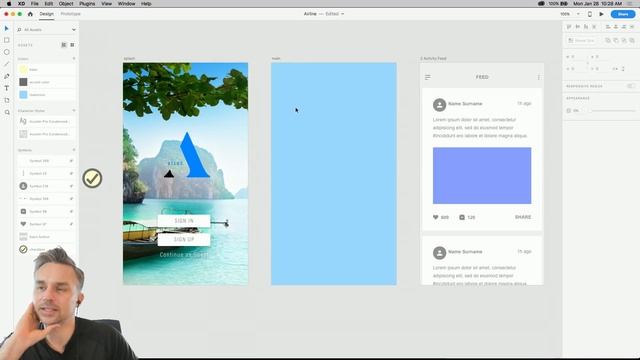Viewport: 640px width, 360px height.
Task: Open the Window menu
Action: coord(127,4)
